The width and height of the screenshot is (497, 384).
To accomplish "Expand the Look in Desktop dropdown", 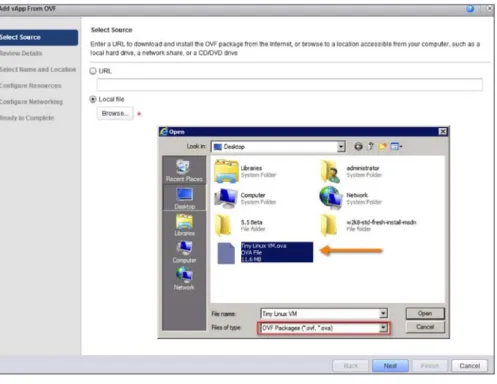I will [x=341, y=146].
